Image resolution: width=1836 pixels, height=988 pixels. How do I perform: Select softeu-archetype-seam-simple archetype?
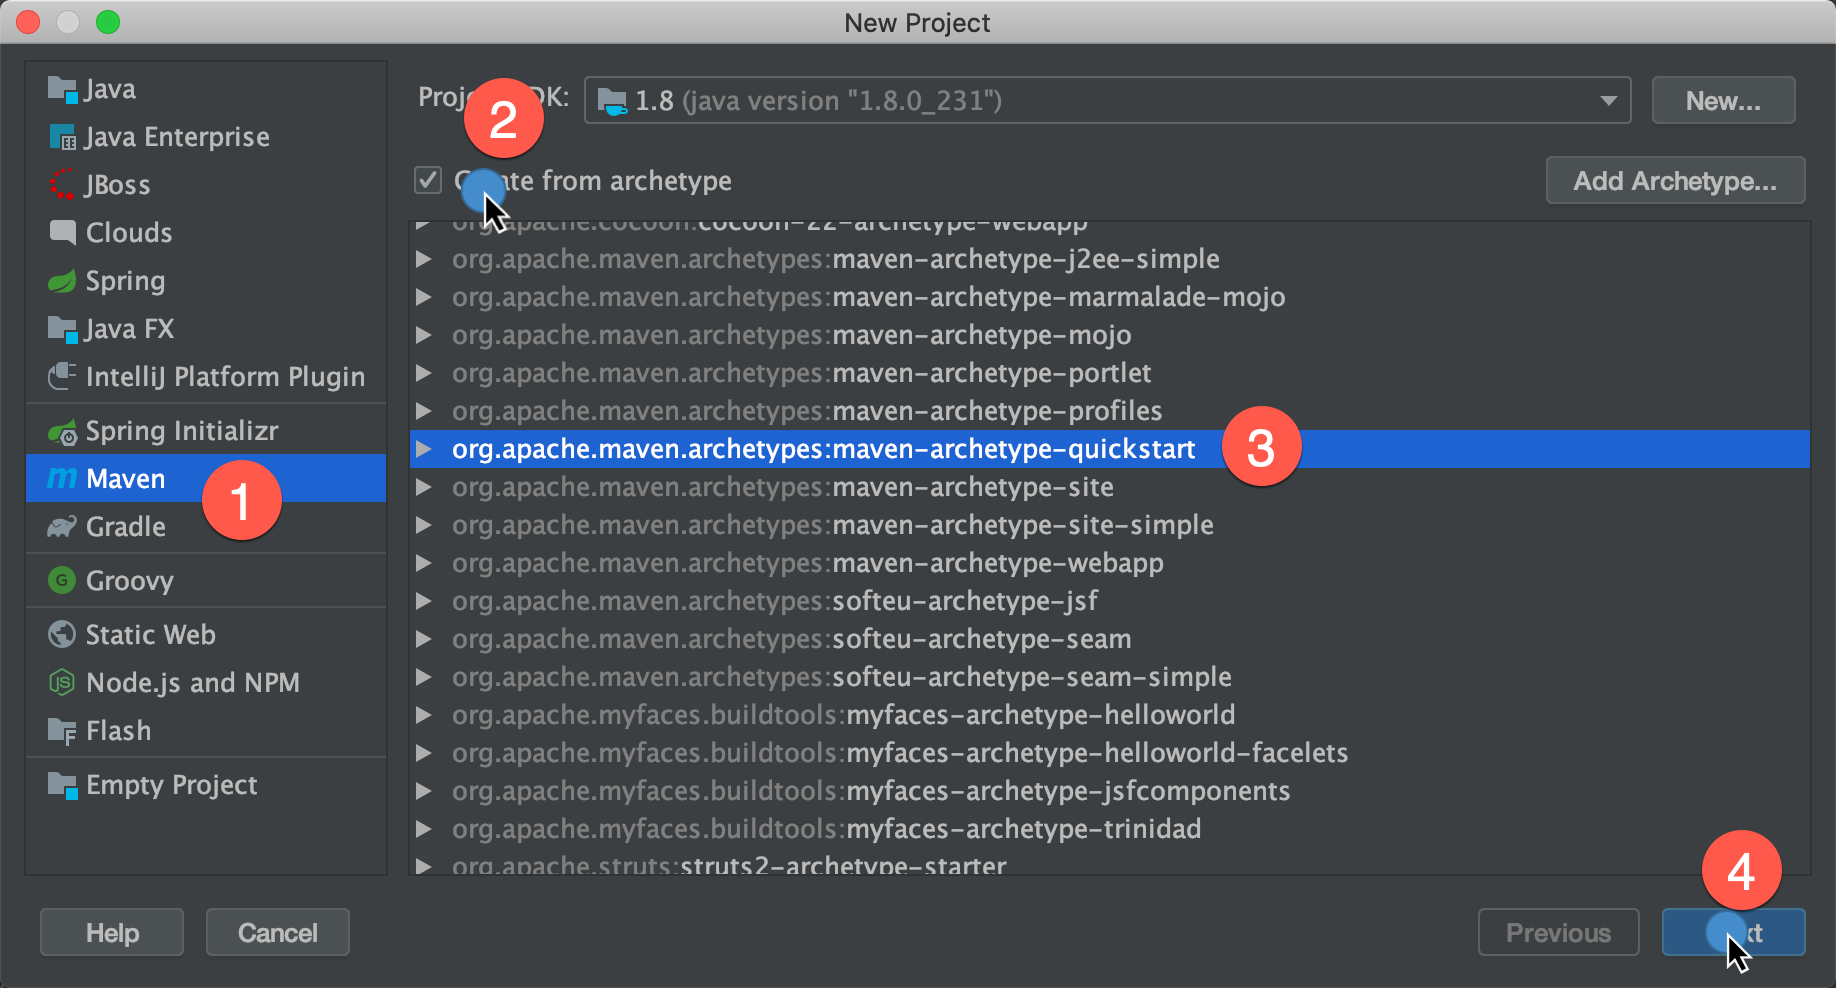(x=1110, y=677)
